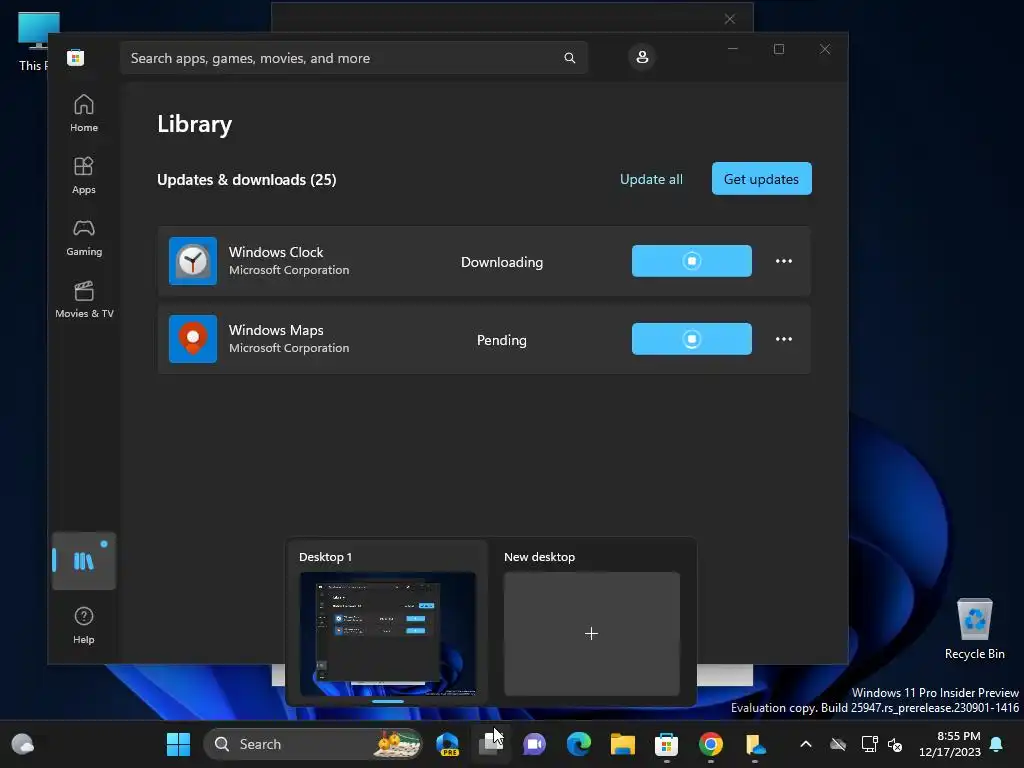
Task: Expand hidden system tray icons
Action: pyautogui.click(x=806, y=744)
